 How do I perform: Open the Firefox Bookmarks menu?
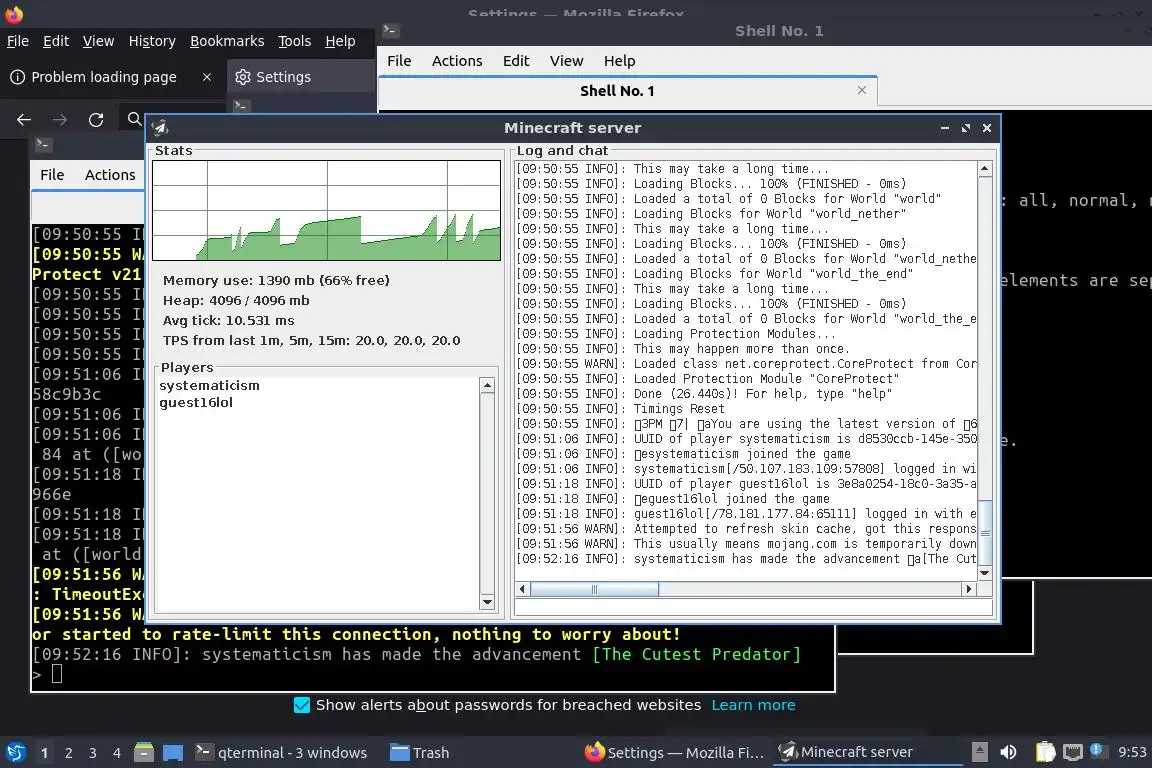[227, 41]
